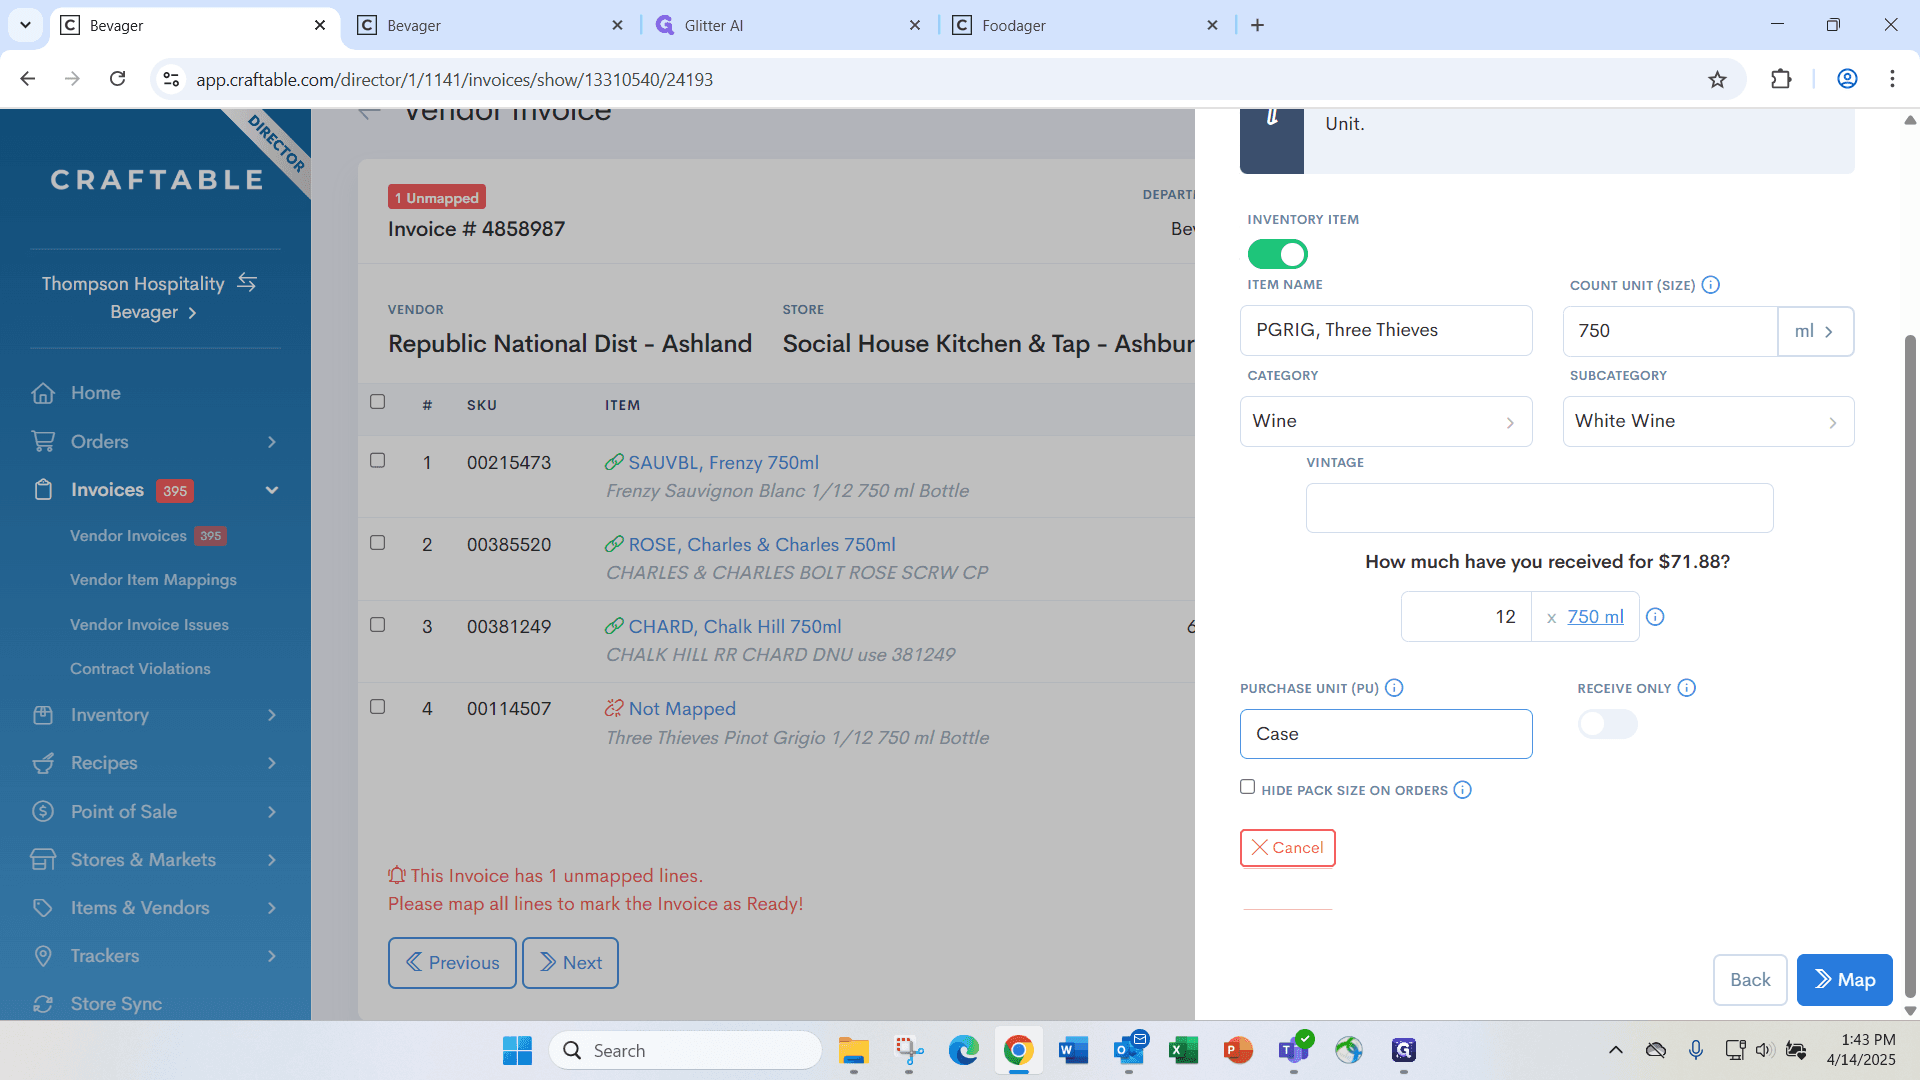The height and width of the screenshot is (1080, 1920).
Task: Expand the Recipes menu chevron
Action: (272, 763)
